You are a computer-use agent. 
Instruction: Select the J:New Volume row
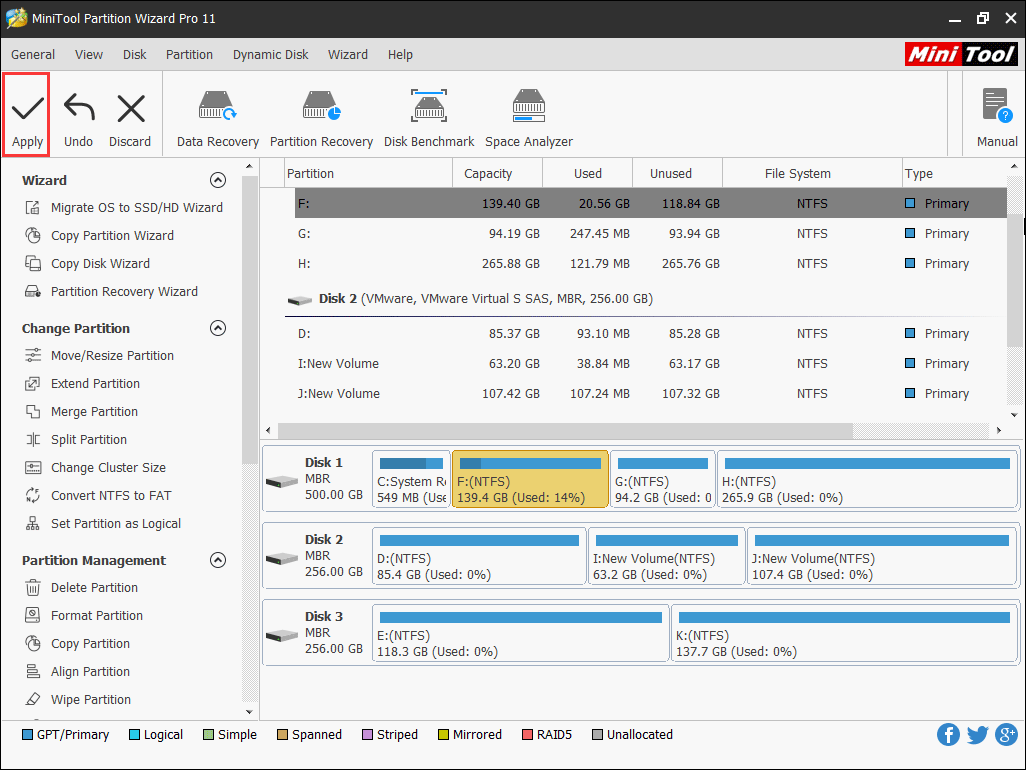650,394
